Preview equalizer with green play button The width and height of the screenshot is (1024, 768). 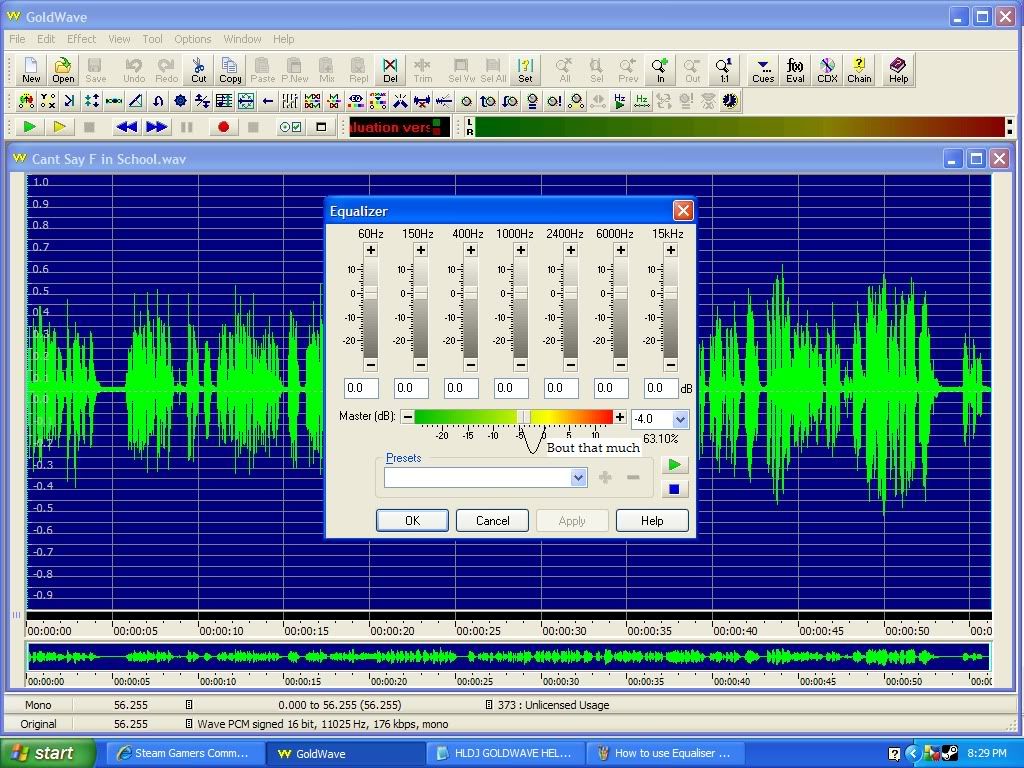click(x=674, y=465)
